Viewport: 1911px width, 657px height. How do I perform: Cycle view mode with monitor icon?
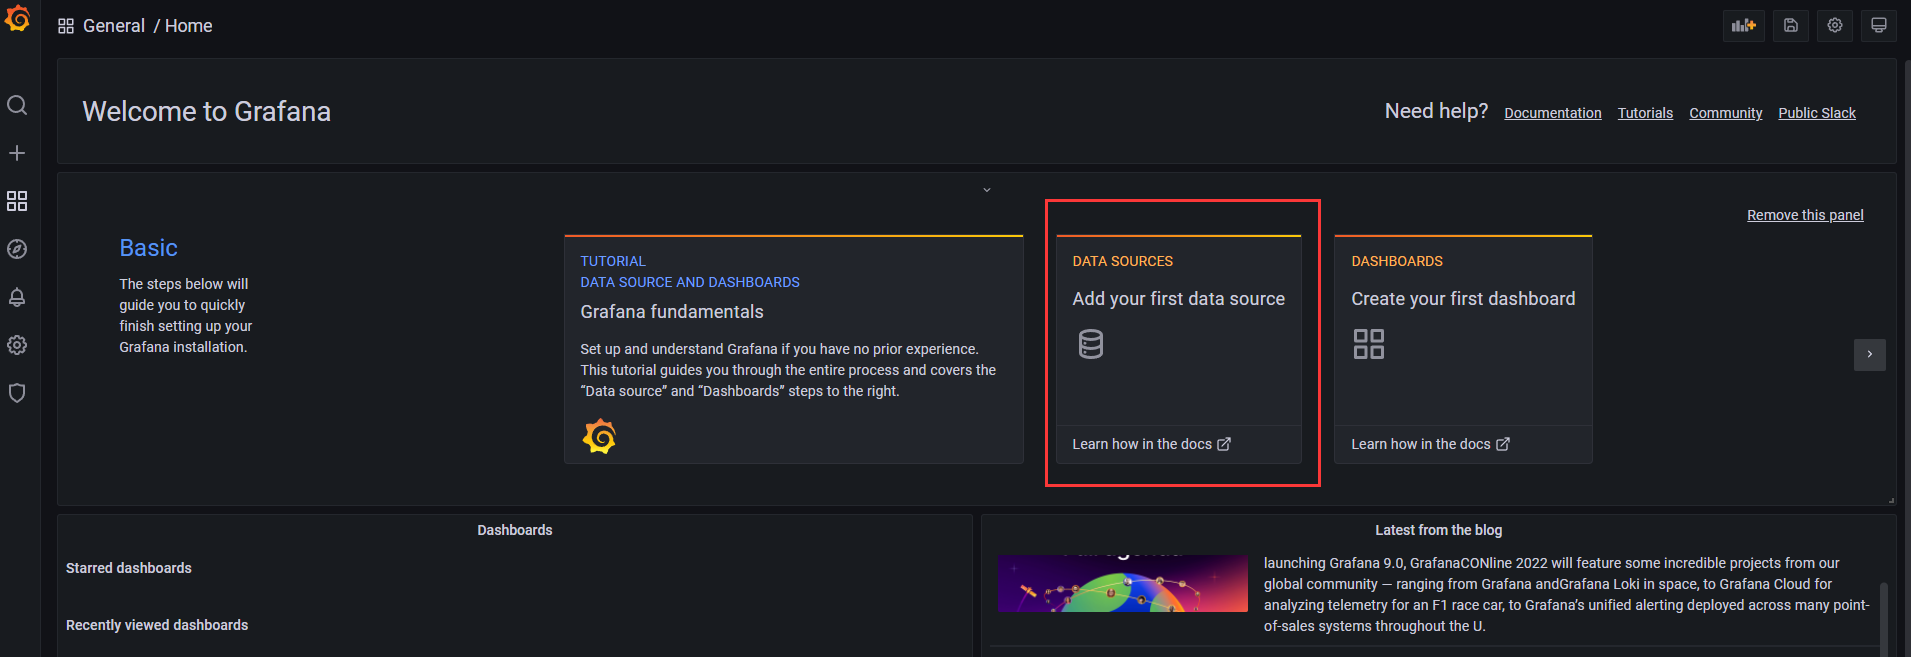pyautogui.click(x=1879, y=26)
